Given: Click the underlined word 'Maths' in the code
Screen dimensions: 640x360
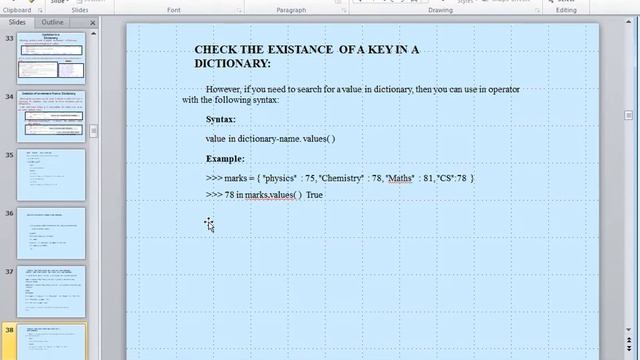Looking at the screenshot, I should [400, 178].
